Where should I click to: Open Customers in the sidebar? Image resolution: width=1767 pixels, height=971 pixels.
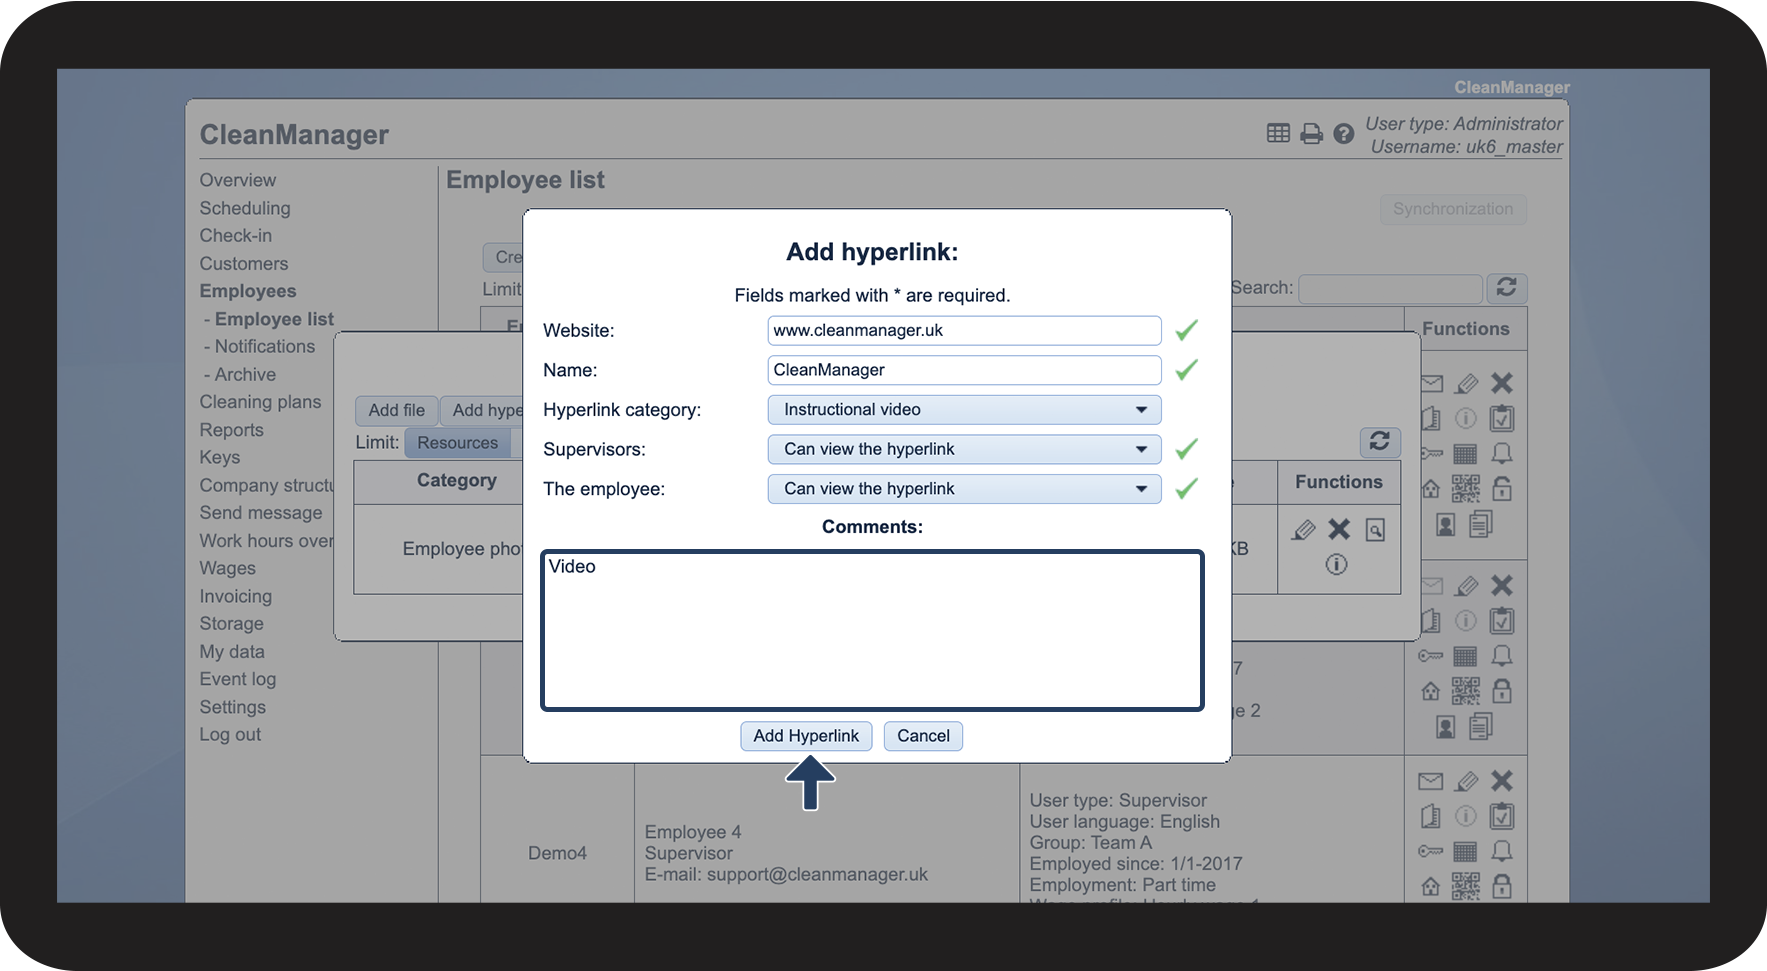coord(244,264)
